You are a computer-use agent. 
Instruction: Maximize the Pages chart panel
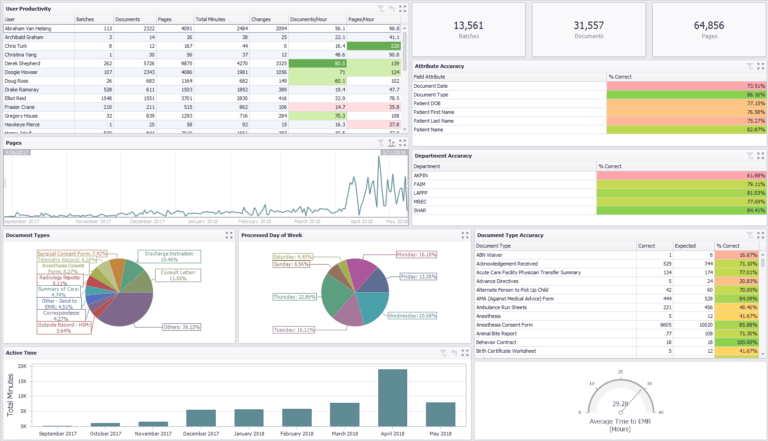point(402,143)
